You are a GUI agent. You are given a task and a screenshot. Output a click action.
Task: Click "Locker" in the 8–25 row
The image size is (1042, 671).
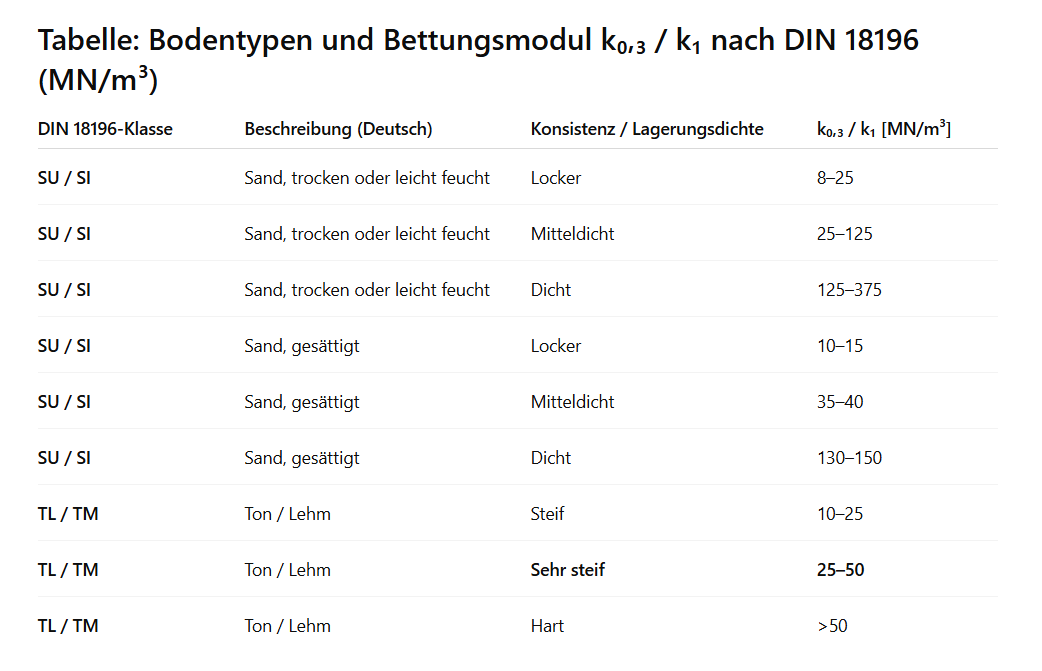coord(556,178)
